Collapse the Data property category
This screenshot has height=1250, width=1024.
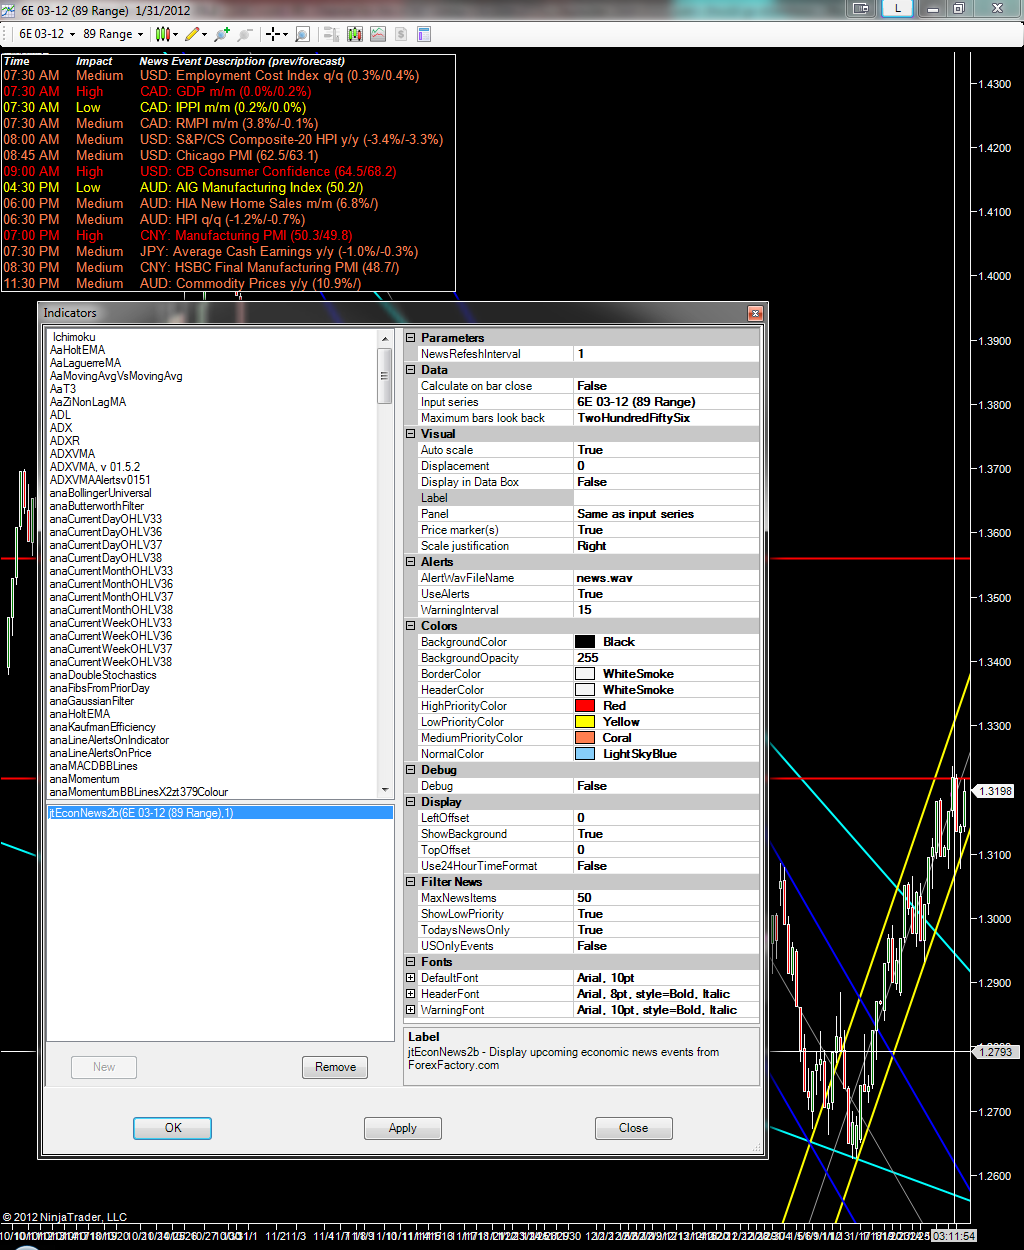[411, 370]
